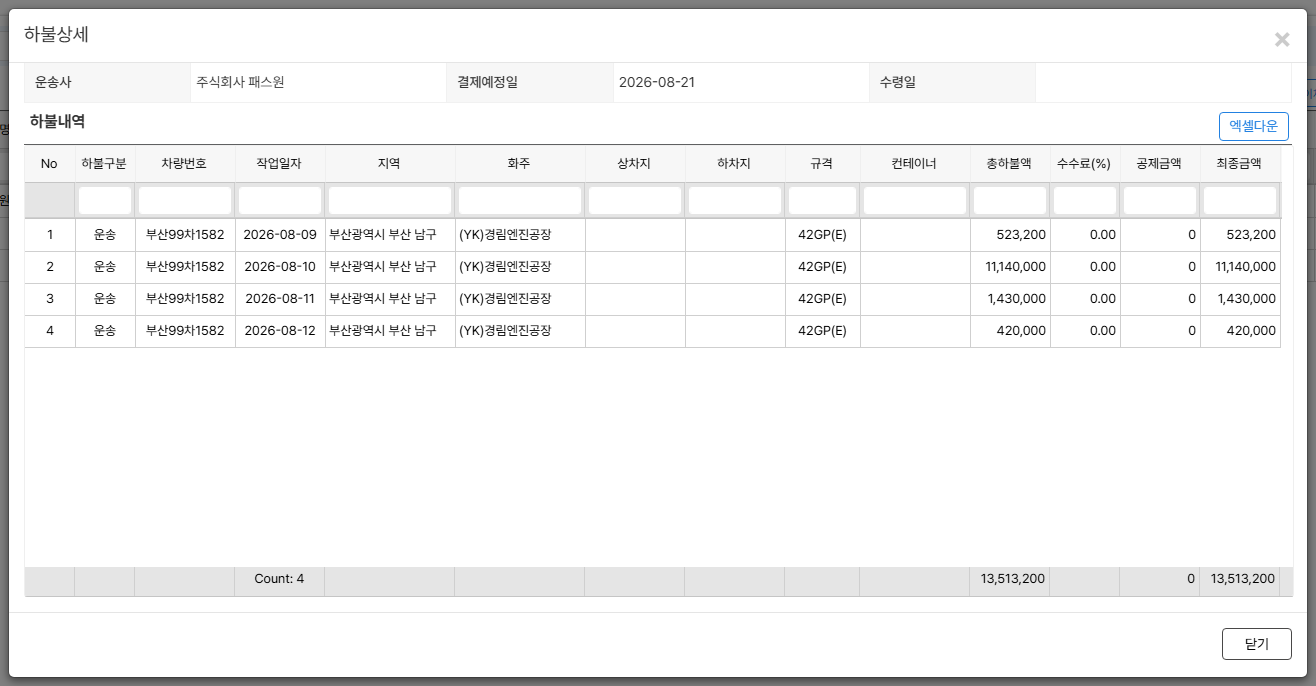Sort by 화주 column header

pyautogui.click(x=520, y=164)
